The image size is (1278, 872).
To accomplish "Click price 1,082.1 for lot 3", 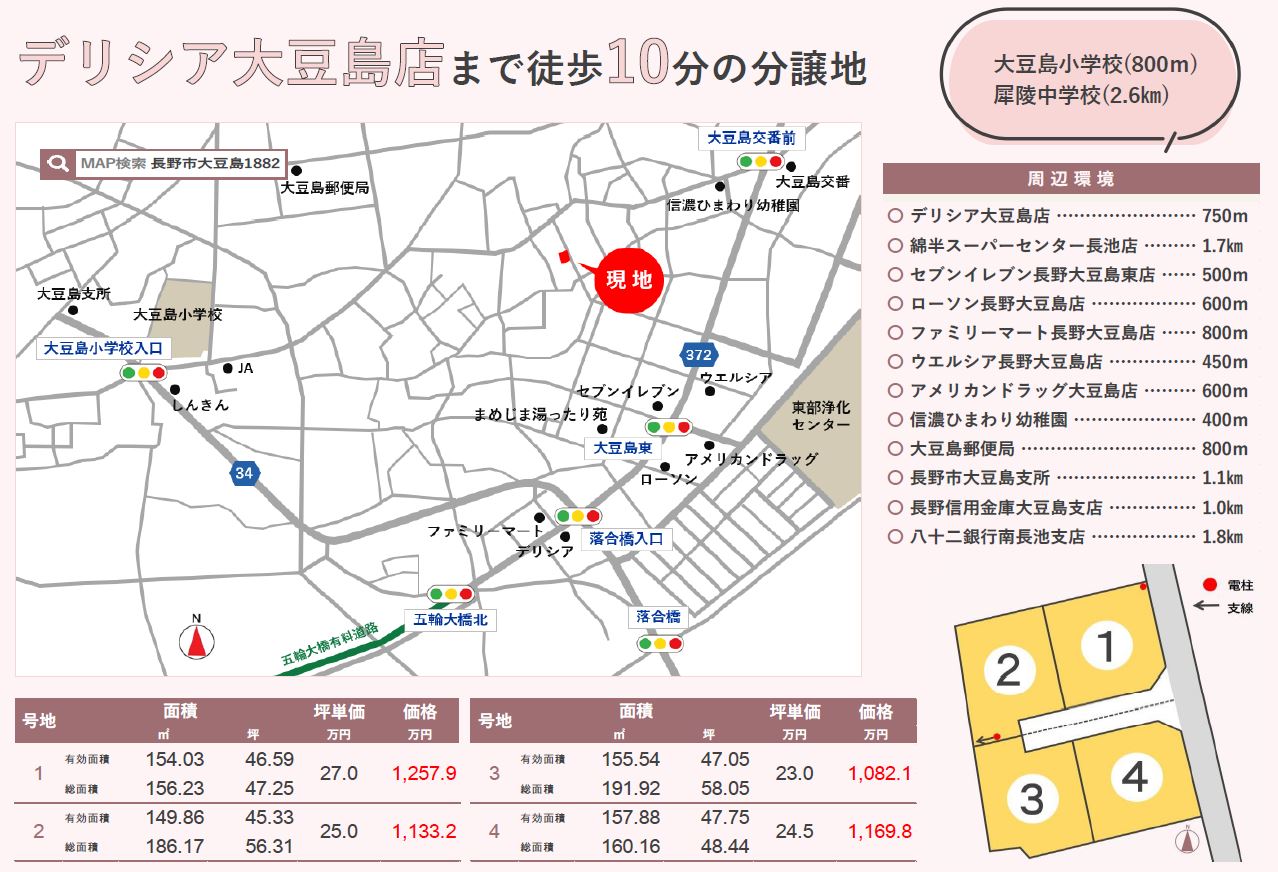I will coord(880,774).
